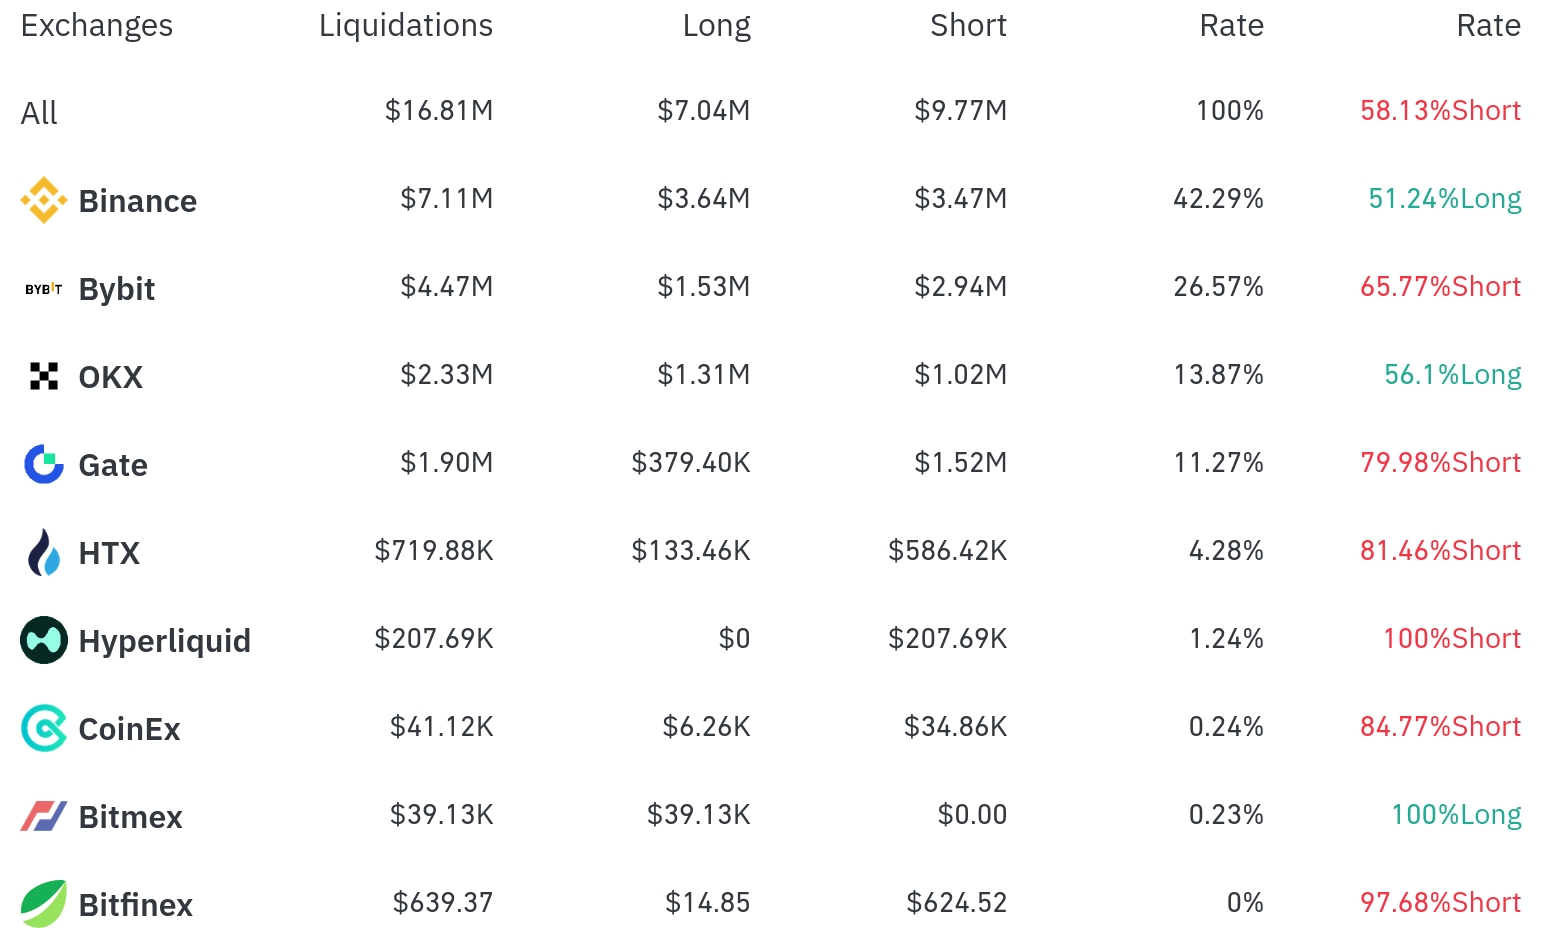Click the OKX checkered logo icon

click(43, 376)
